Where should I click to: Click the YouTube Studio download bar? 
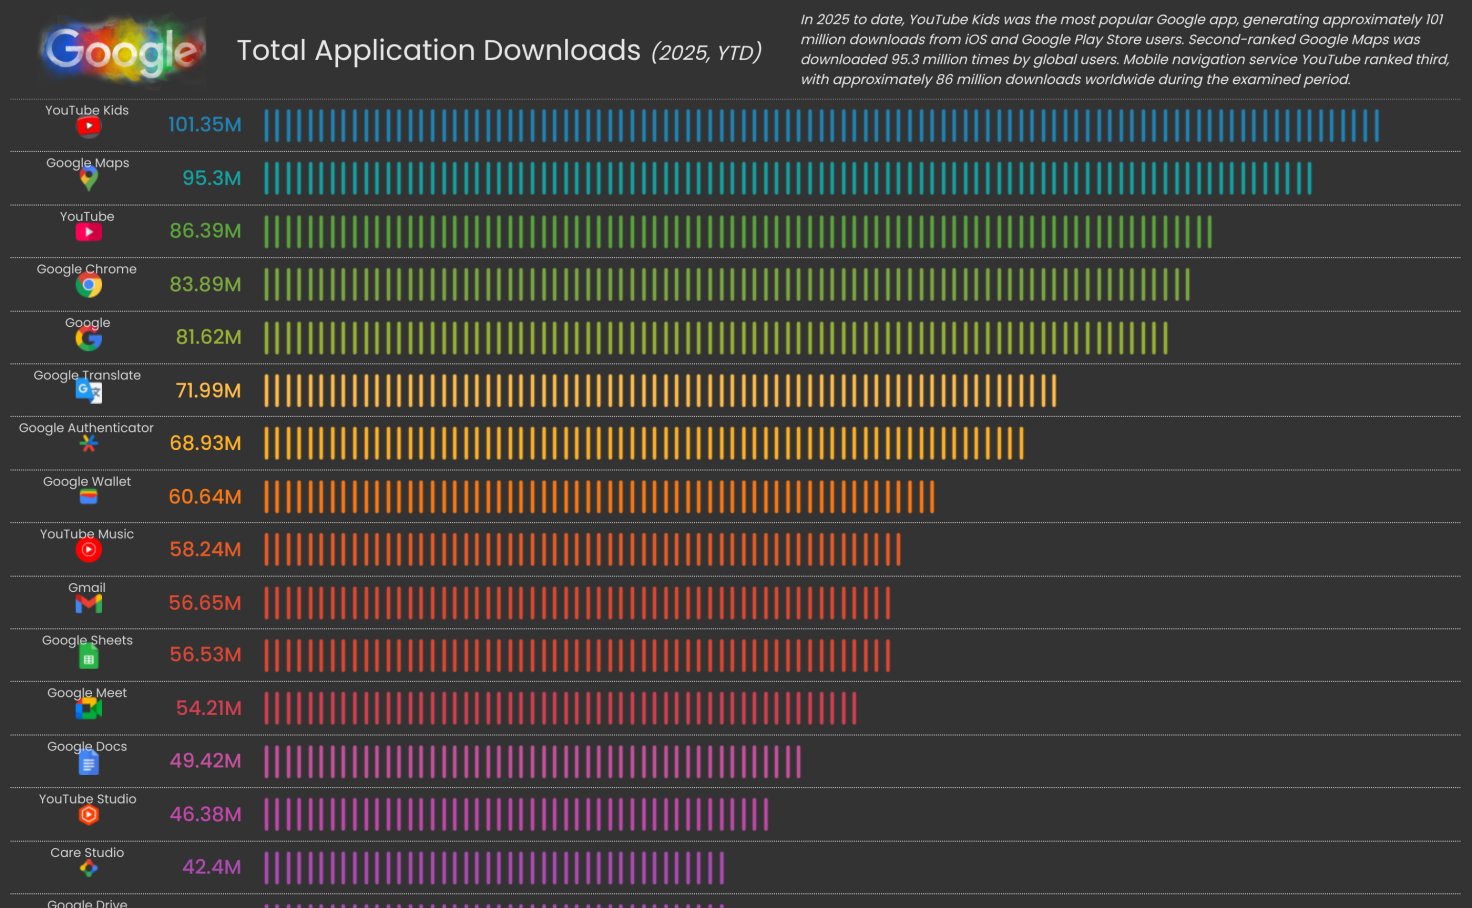[x=516, y=814]
